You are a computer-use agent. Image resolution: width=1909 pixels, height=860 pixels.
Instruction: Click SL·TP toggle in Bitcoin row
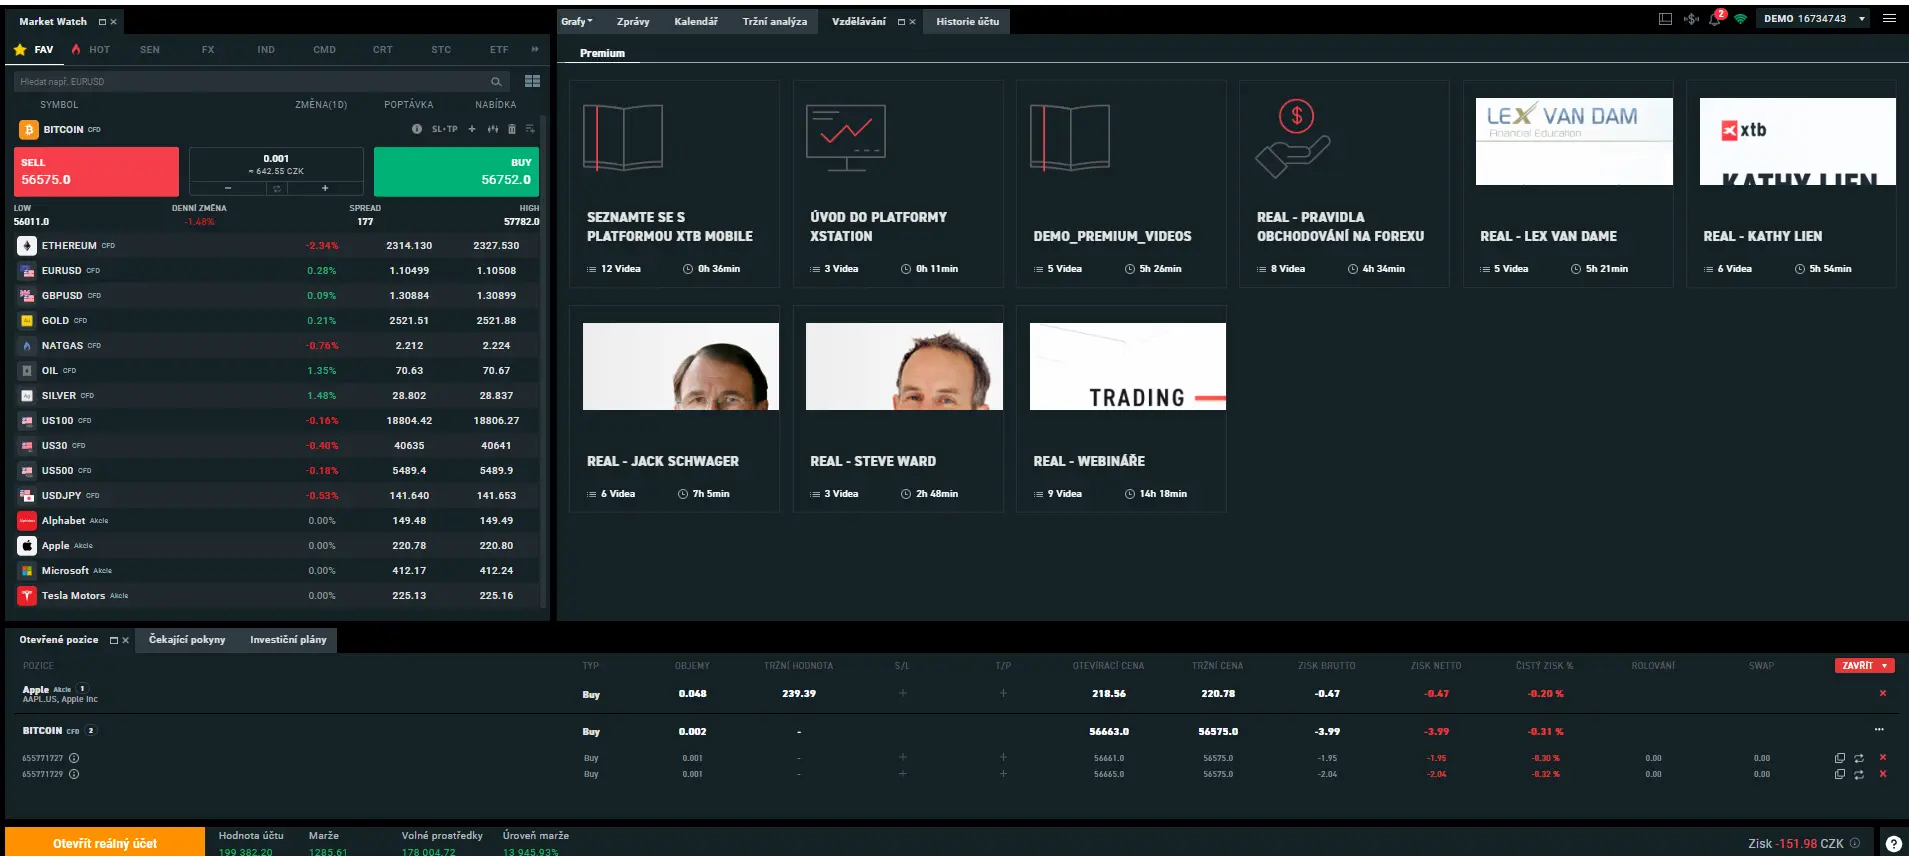point(445,129)
